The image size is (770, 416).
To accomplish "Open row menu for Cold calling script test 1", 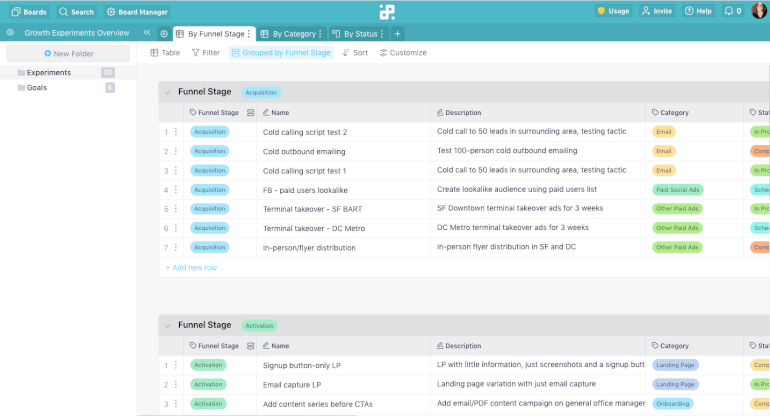I will pyautogui.click(x=176, y=170).
